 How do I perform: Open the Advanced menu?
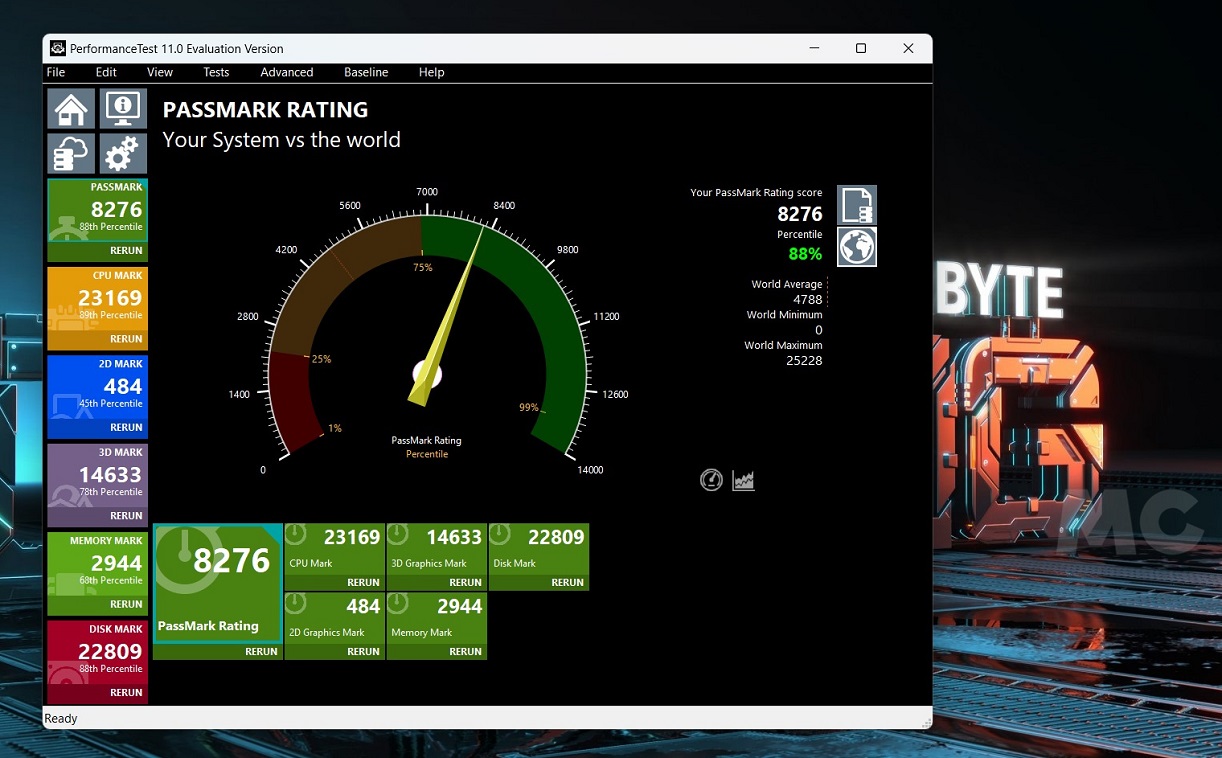(287, 72)
